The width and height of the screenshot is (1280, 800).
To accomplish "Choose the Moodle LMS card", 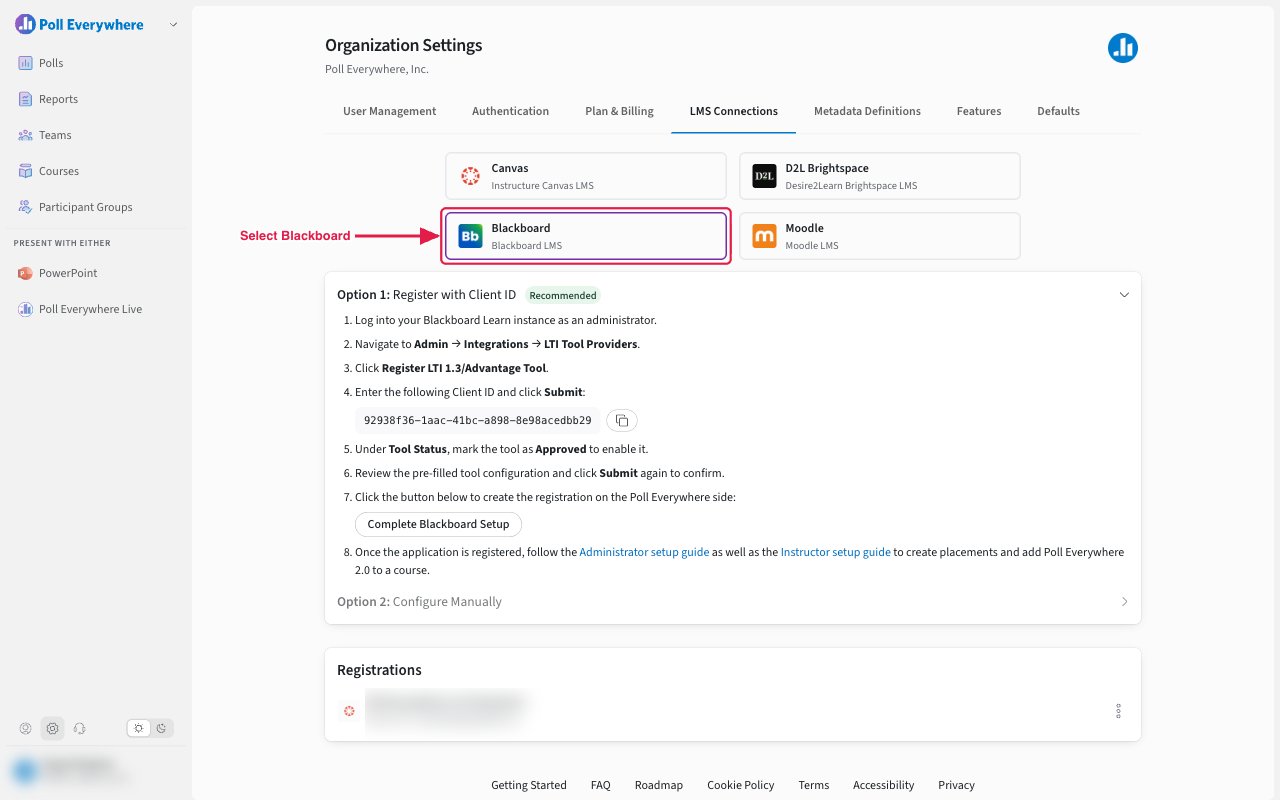I will 880,236.
